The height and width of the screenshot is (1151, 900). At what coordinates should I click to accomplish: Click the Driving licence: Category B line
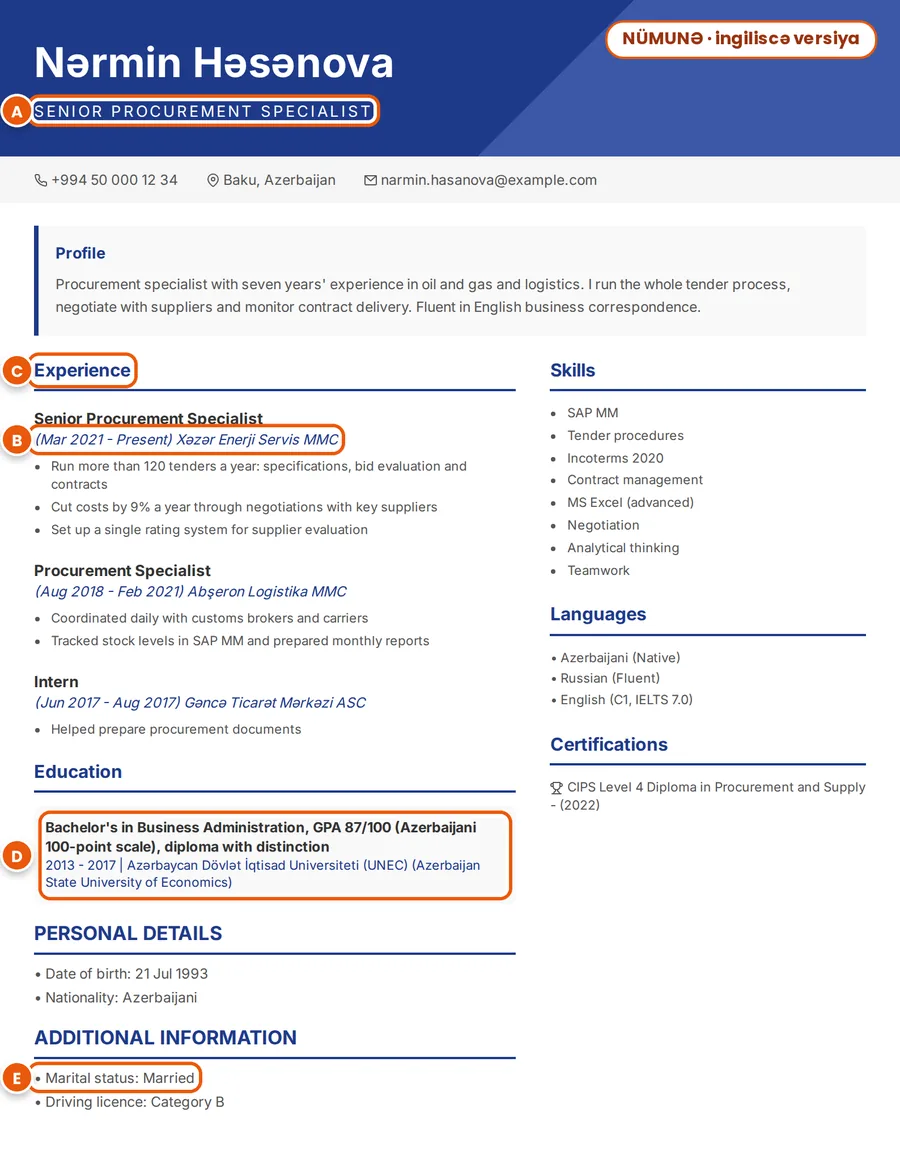point(130,1102)
